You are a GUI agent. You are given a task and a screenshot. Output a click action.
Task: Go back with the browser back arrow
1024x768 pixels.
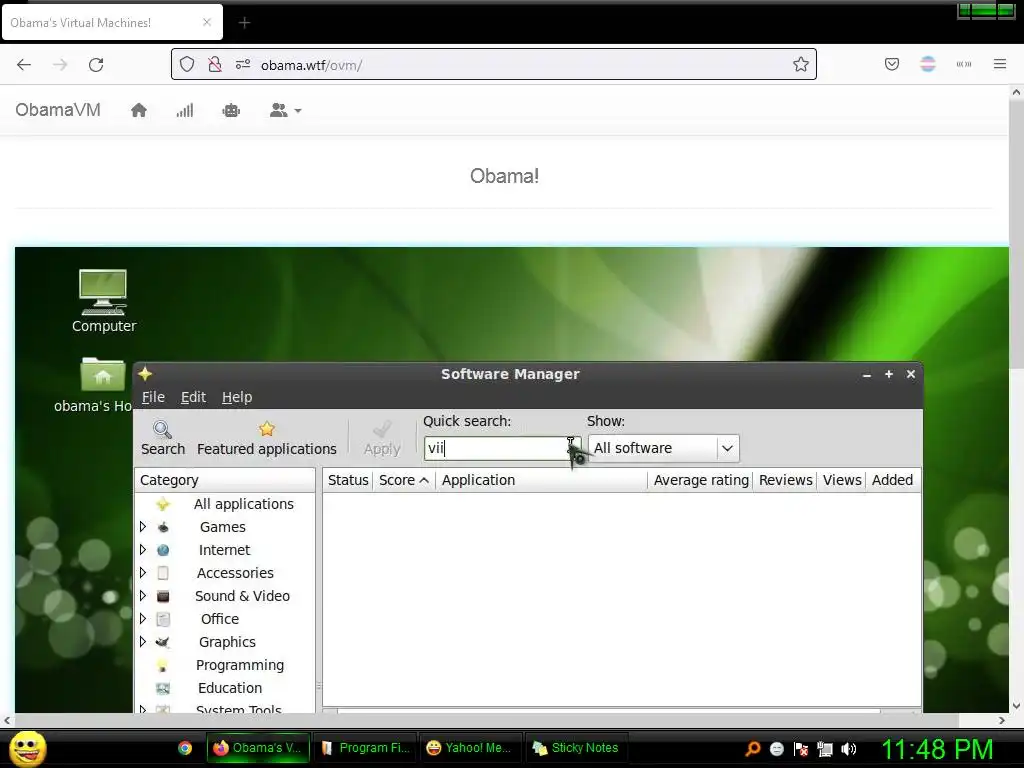tap(24, 65)
